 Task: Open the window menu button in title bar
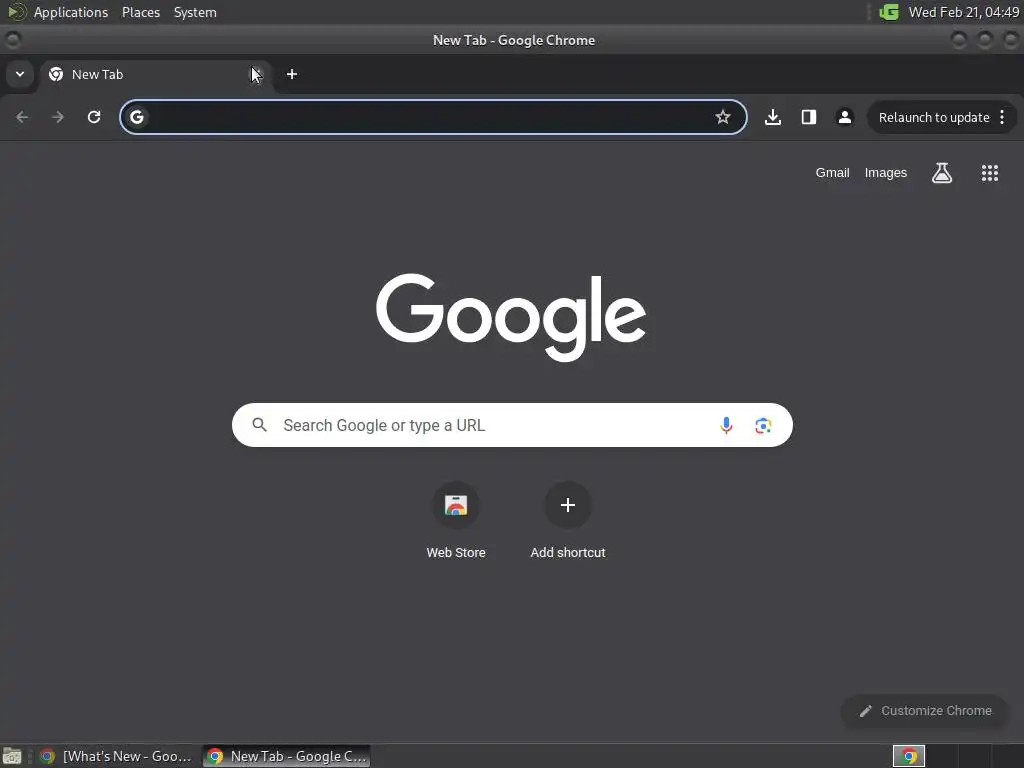12,40
